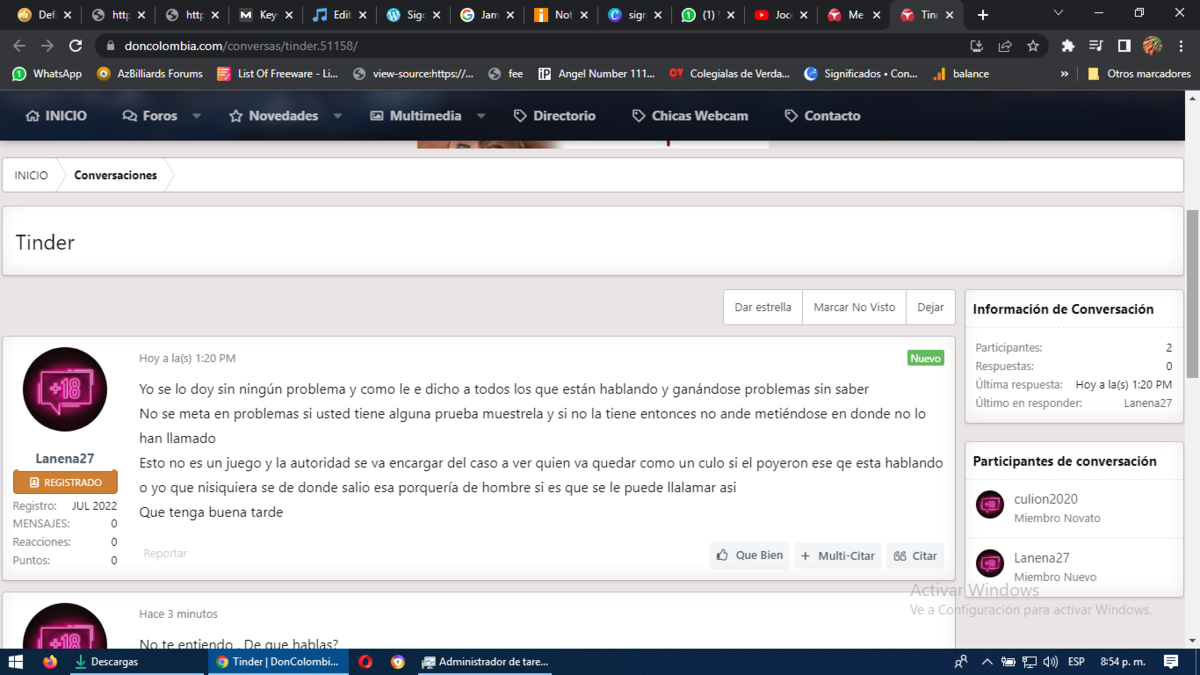
Task: Open the Directorio menu item
Action: (554, 116)
